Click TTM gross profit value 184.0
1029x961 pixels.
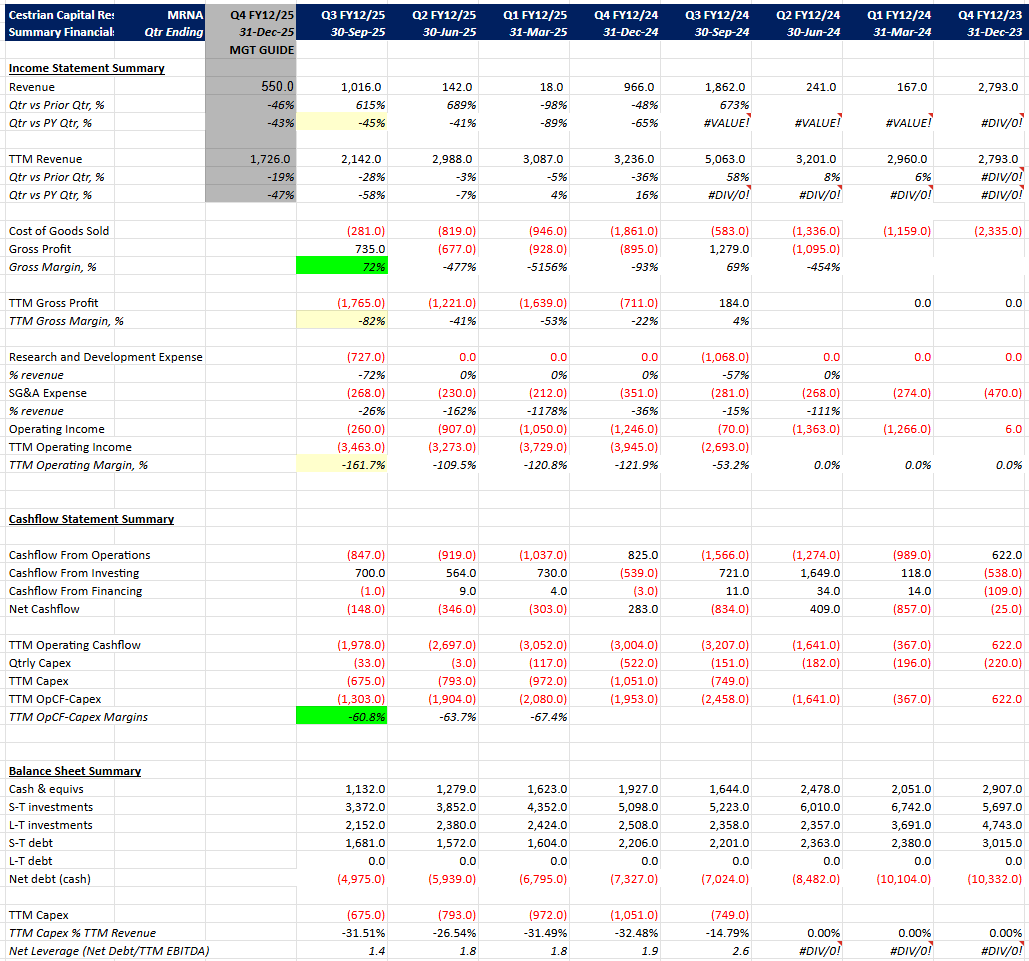click(734, 303)
